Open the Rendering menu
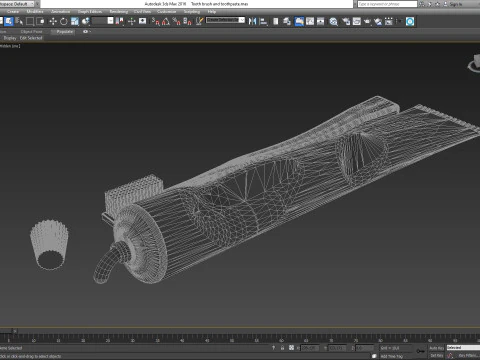Viewport: 480px width, 360px height. [x=119, y=12]
